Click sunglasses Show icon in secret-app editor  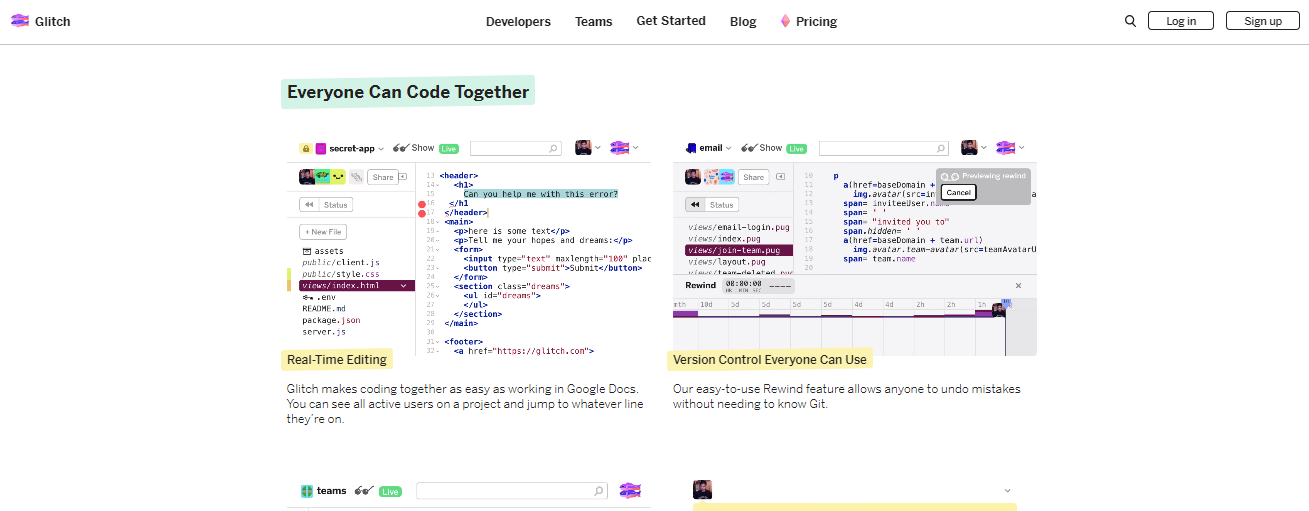(401, 148)
